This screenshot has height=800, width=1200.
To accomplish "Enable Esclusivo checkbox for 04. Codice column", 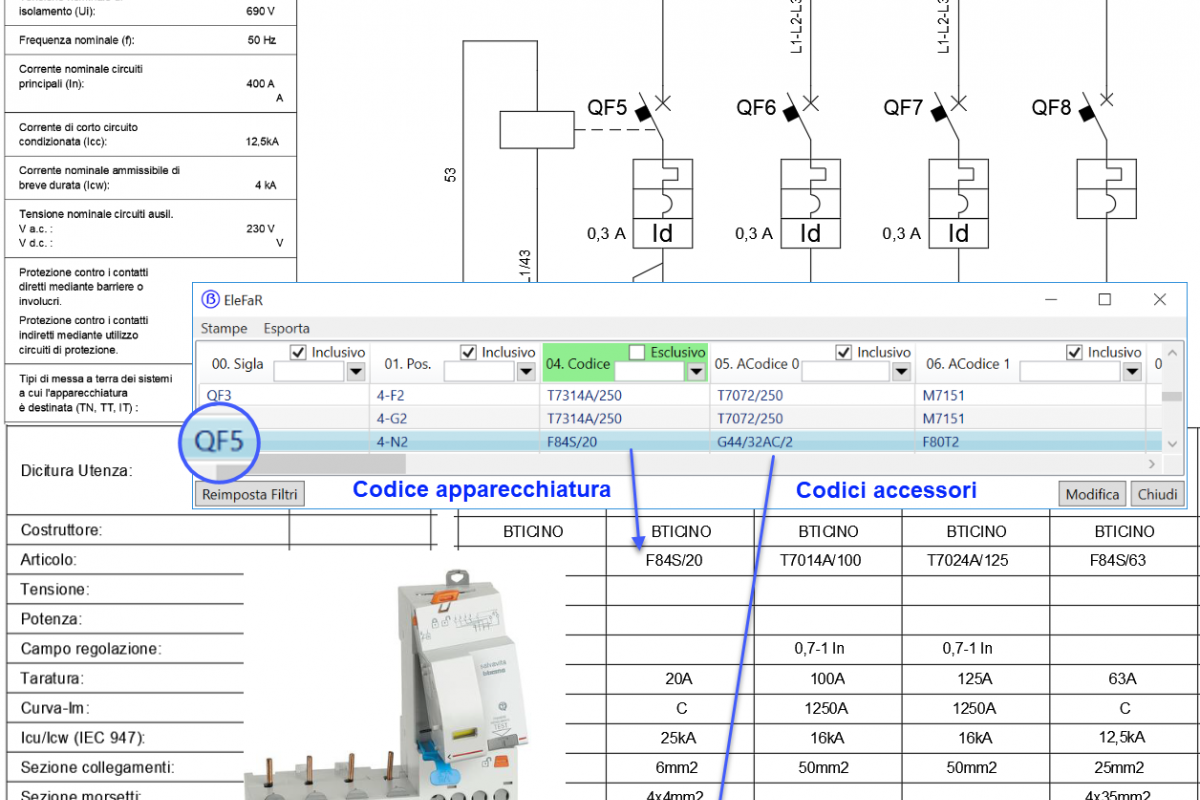I will coord(637,353).
